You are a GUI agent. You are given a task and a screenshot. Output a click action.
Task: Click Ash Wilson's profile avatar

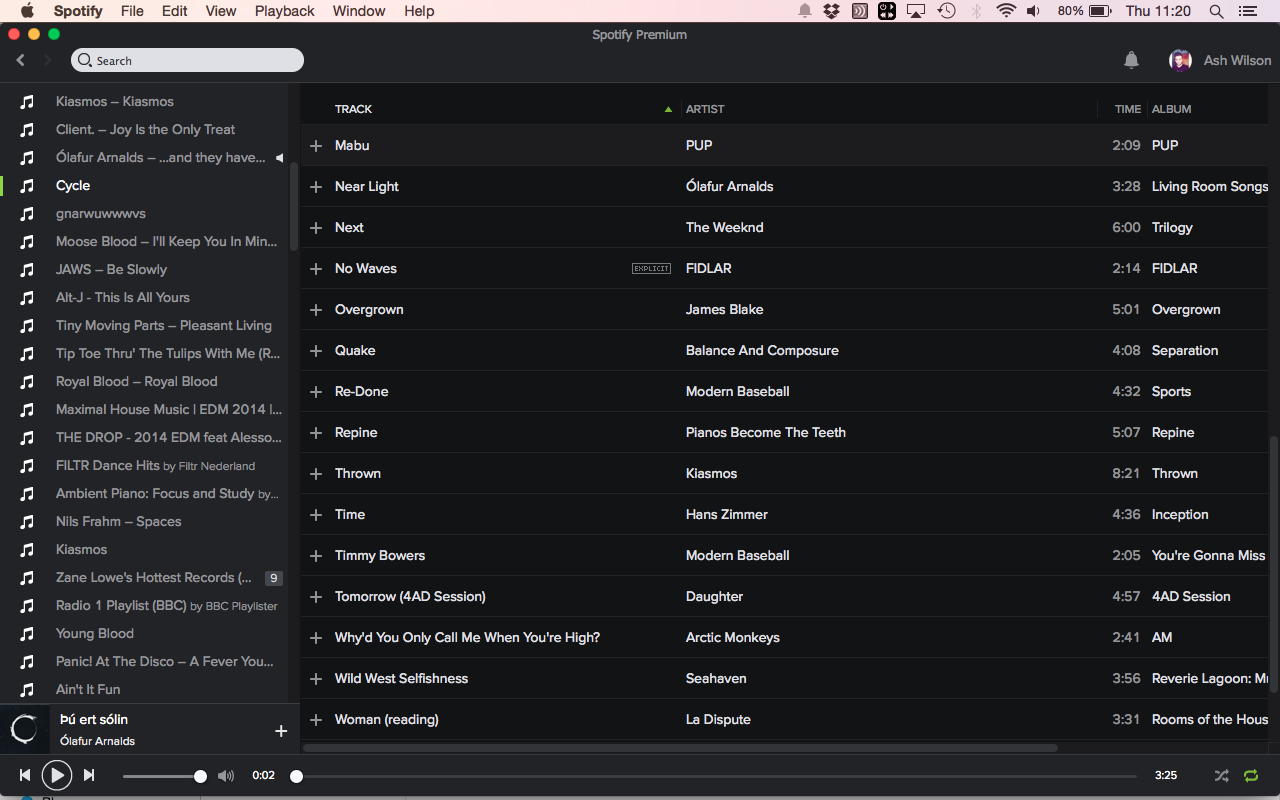pos(1180,61)
